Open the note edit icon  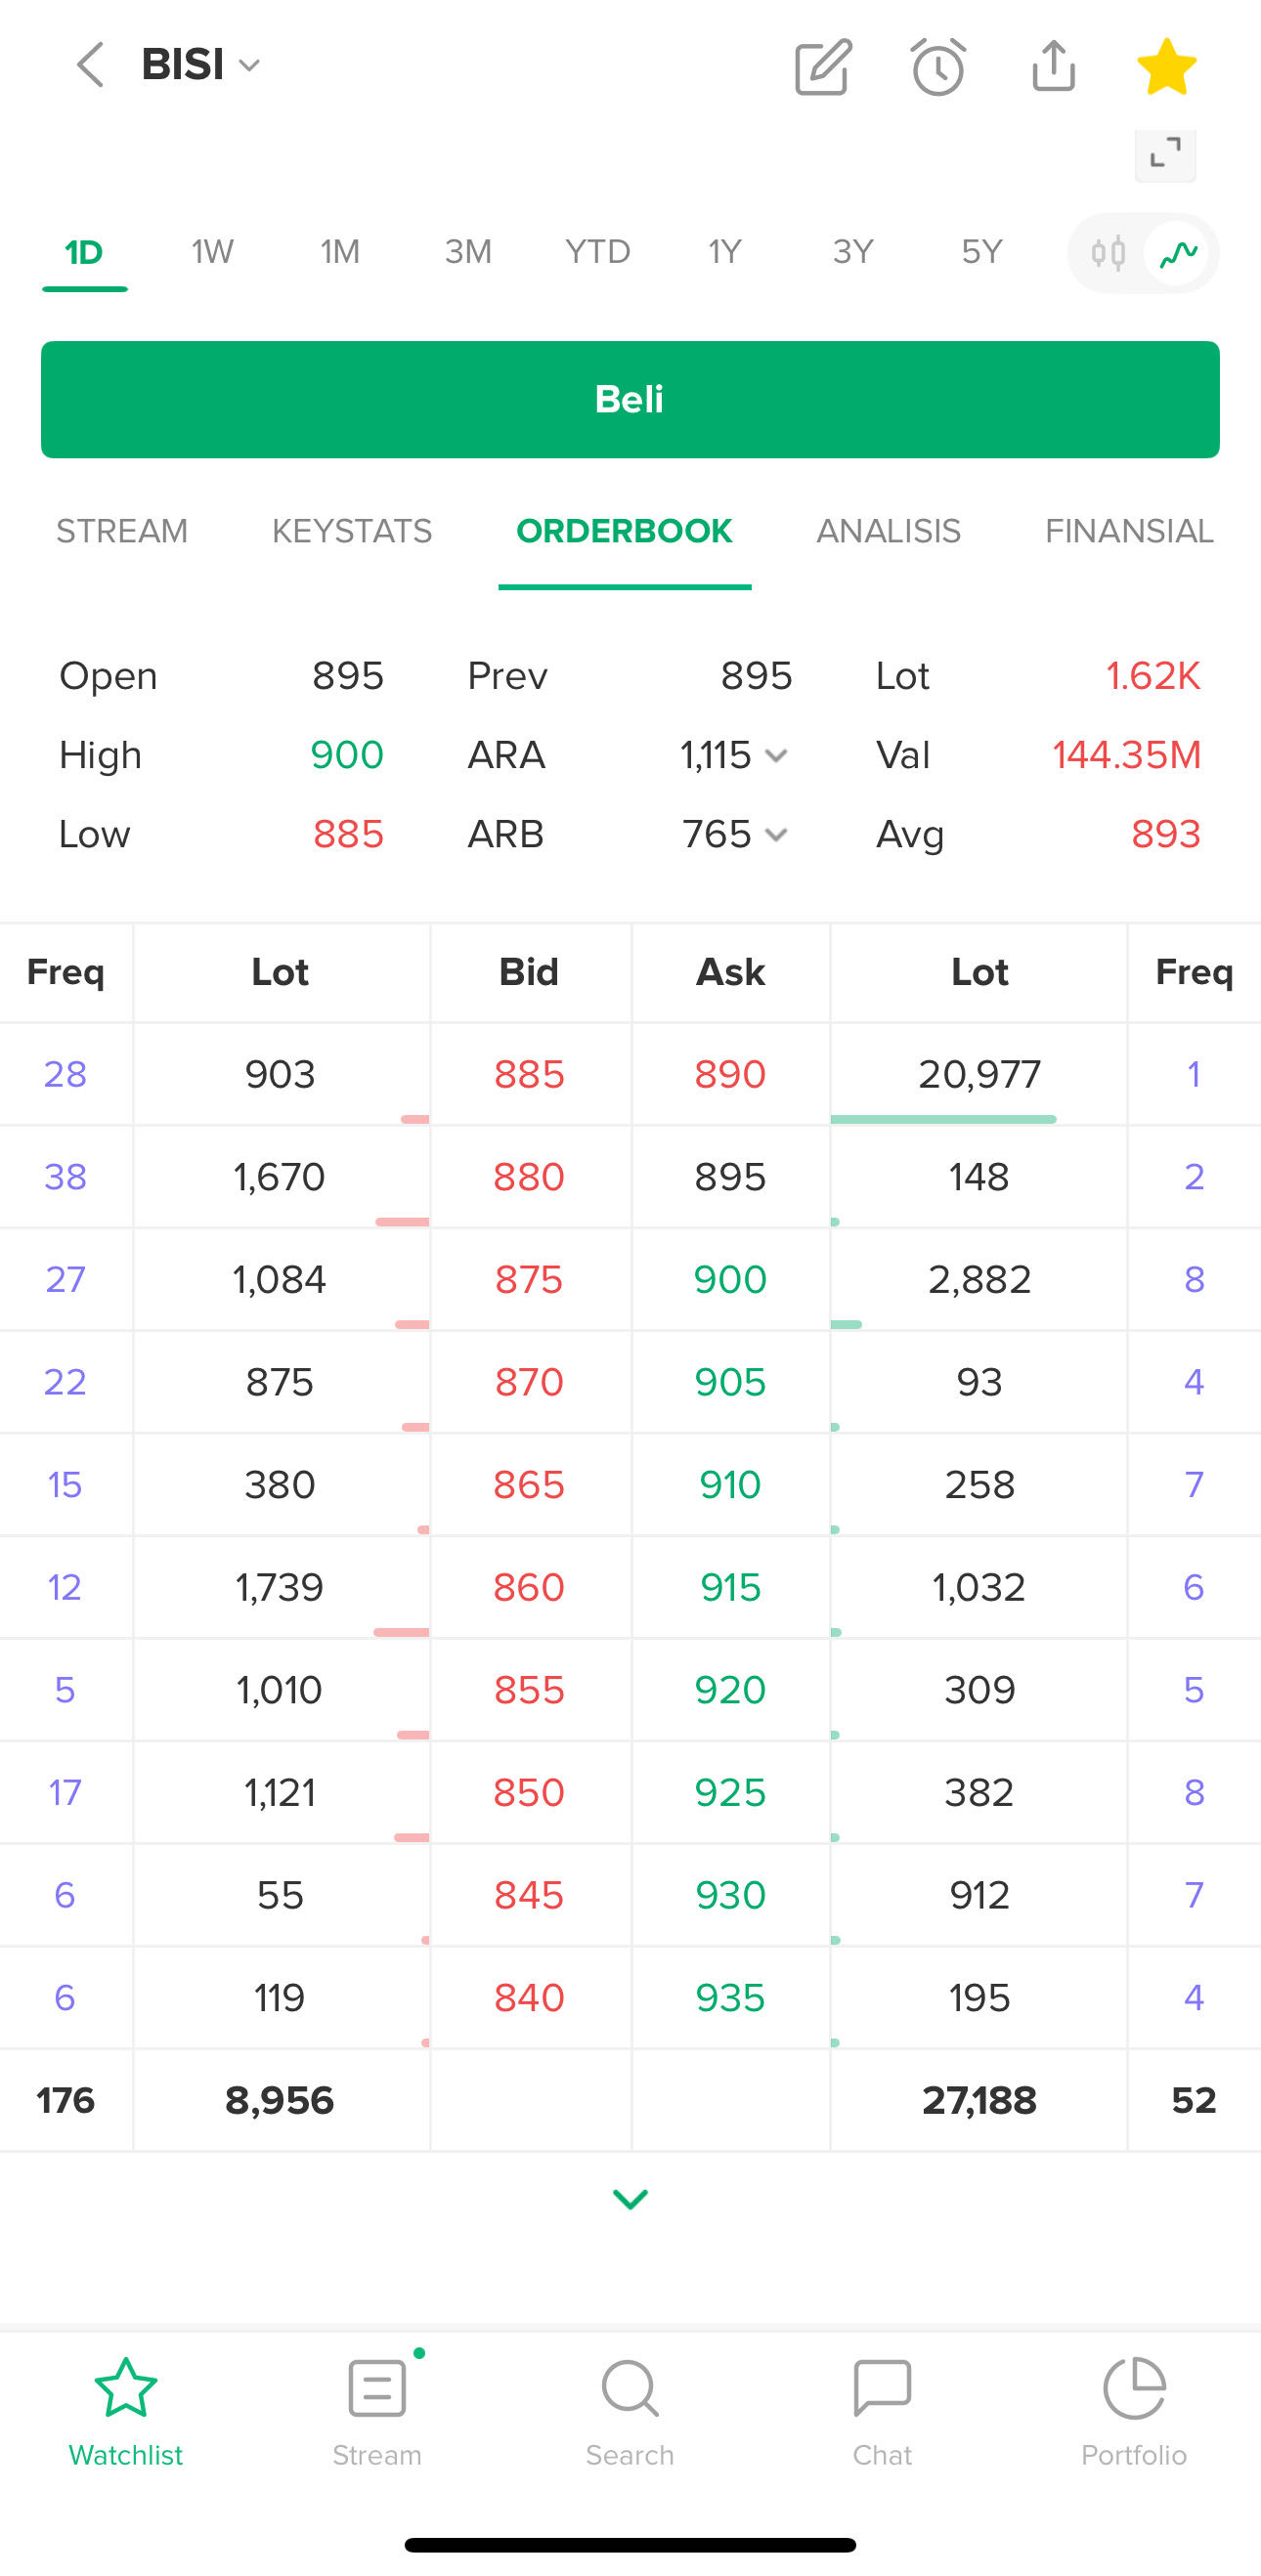822,67
